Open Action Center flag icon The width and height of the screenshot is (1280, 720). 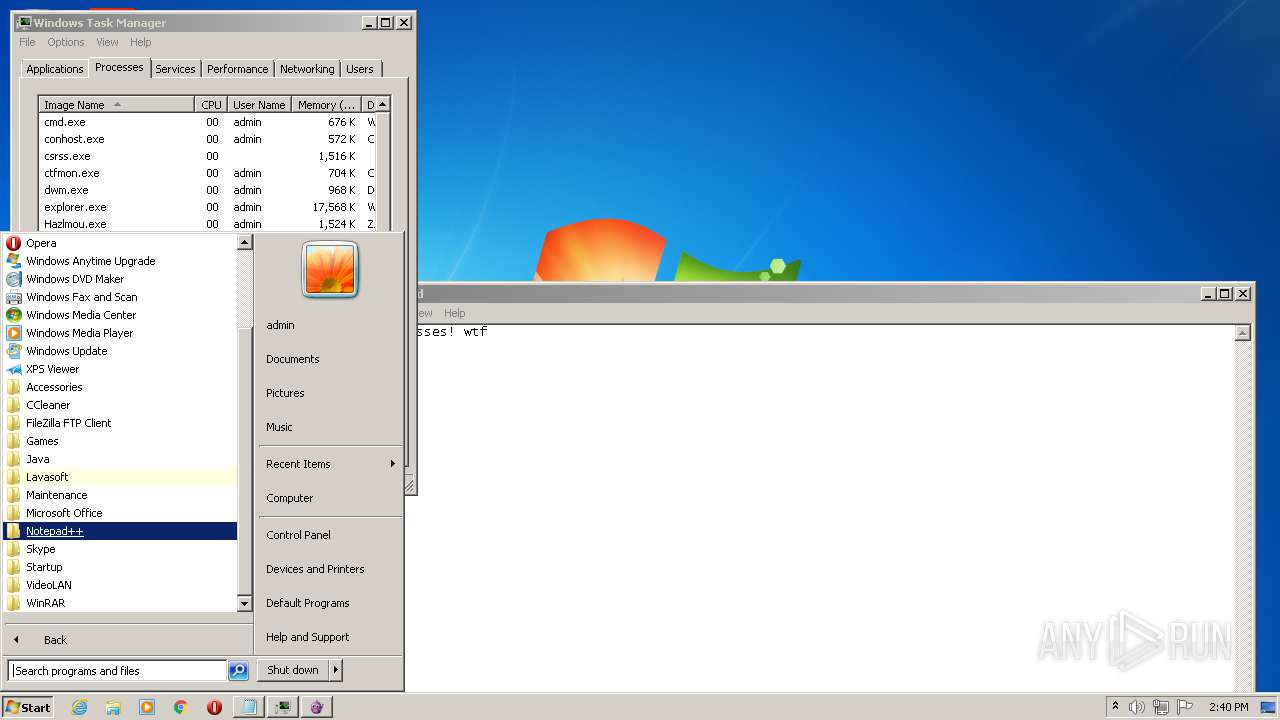1186,707
